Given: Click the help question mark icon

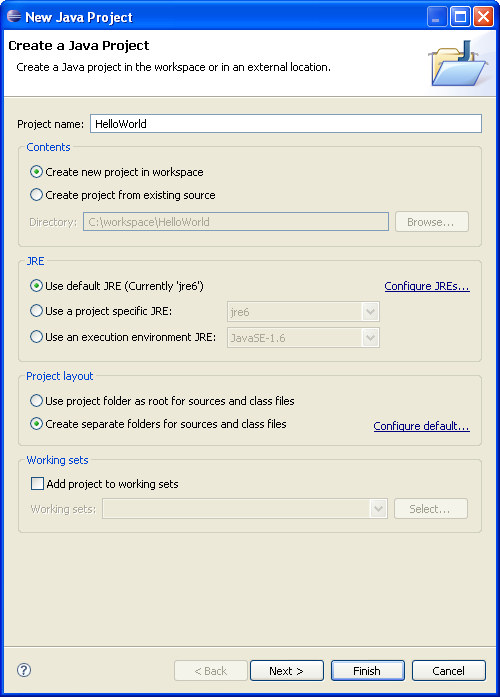Looking at the screenshot, I should point(24,670).
